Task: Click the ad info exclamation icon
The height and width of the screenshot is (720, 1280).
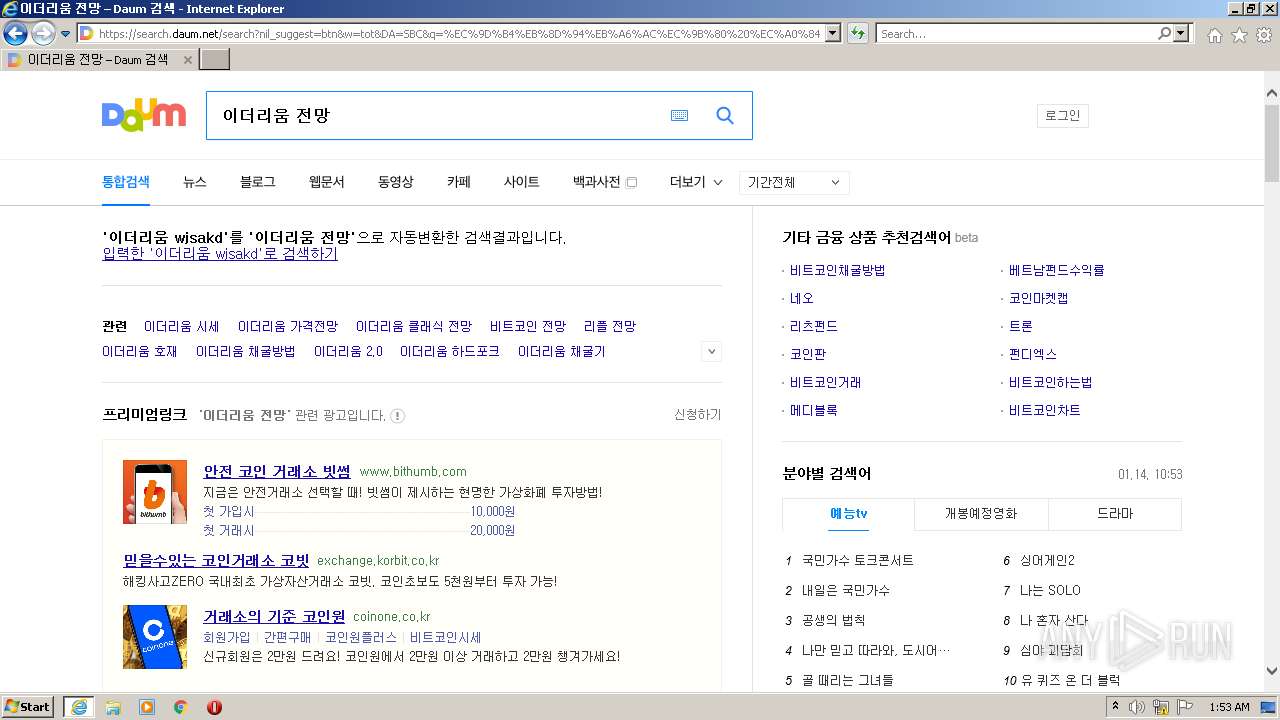Action: coord(397,416)
